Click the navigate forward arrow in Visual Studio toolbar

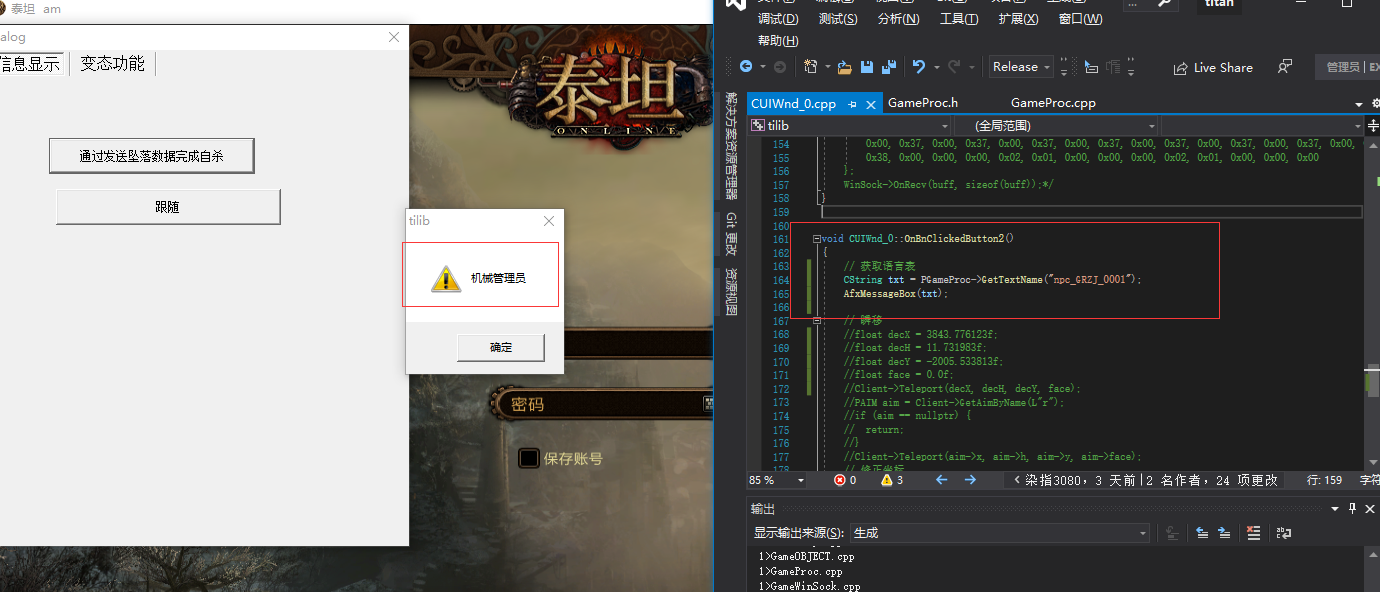tap(779, 67)
